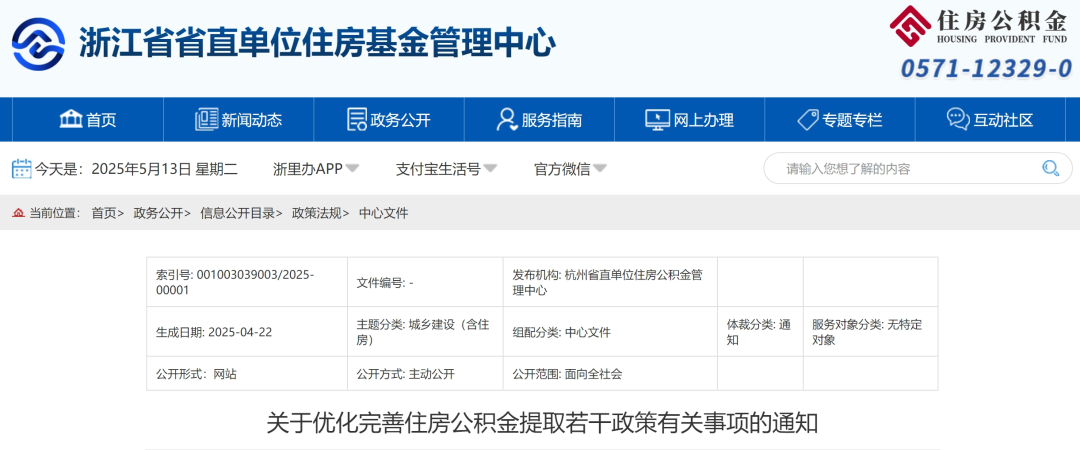Go to 政策法规 in the breadcrumb
This screenshot has width=1080, height=450.
coord(316,213)
